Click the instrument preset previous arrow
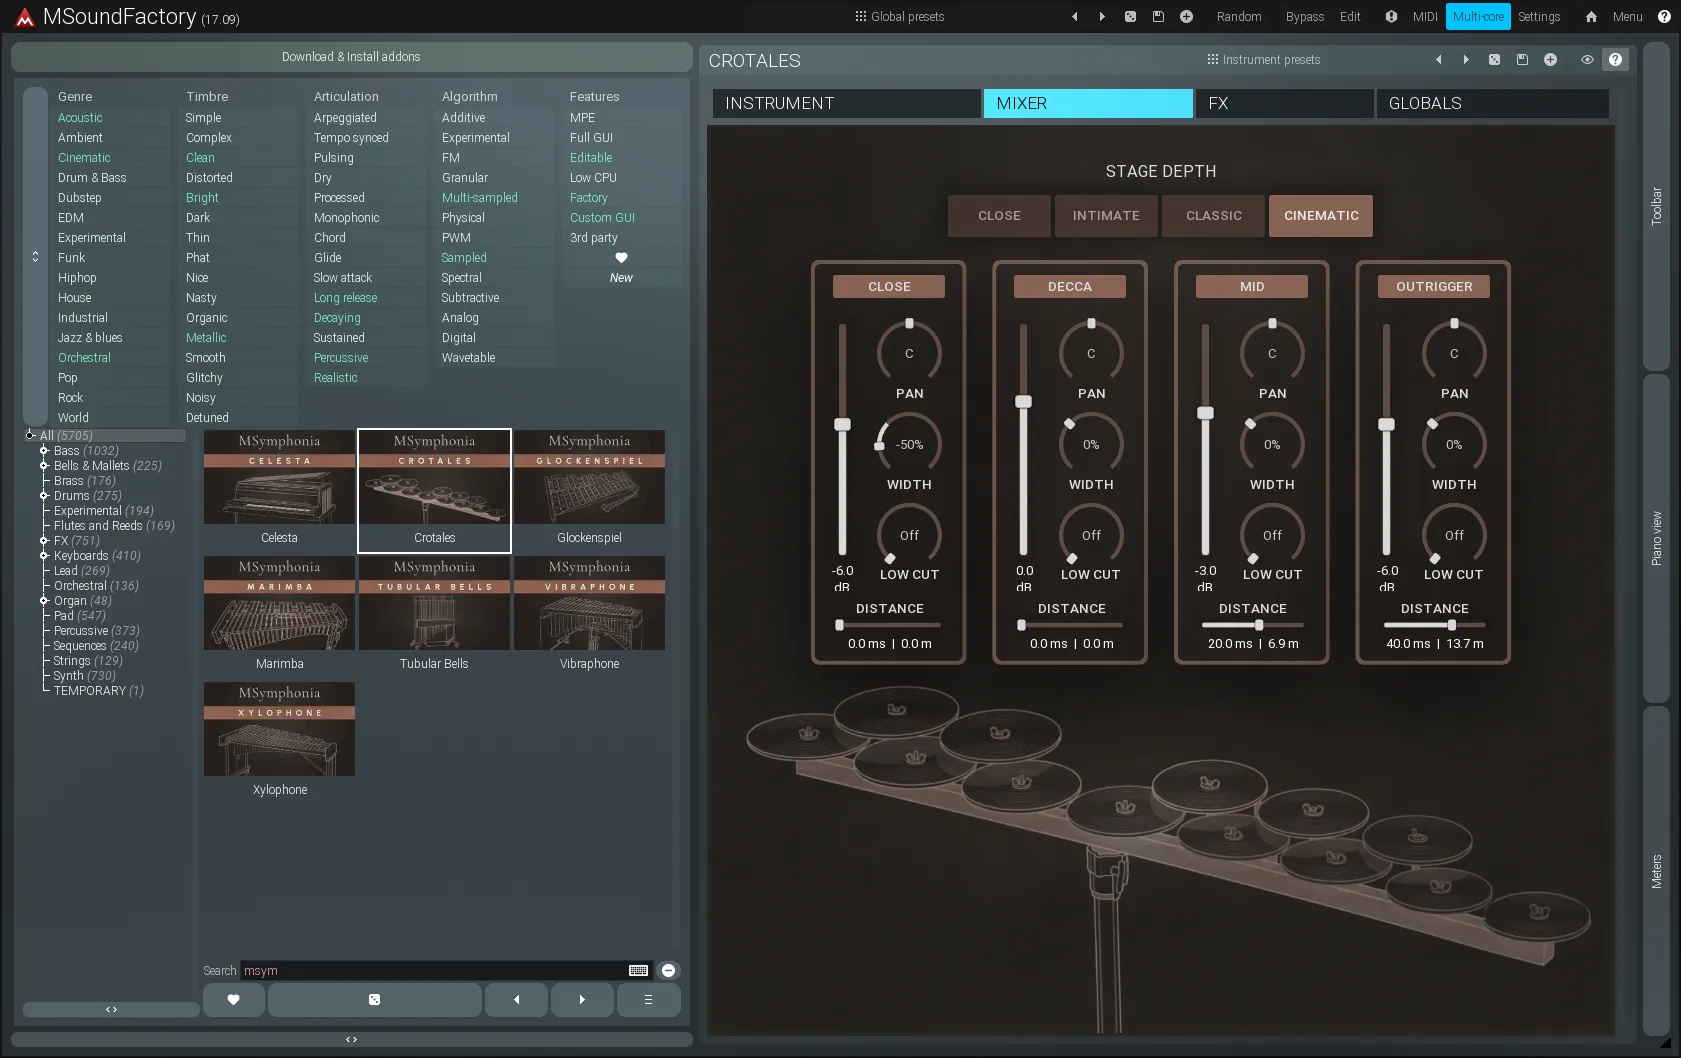The height and width of the screenshot is (1058, 1681). (x=1439, y=60)
